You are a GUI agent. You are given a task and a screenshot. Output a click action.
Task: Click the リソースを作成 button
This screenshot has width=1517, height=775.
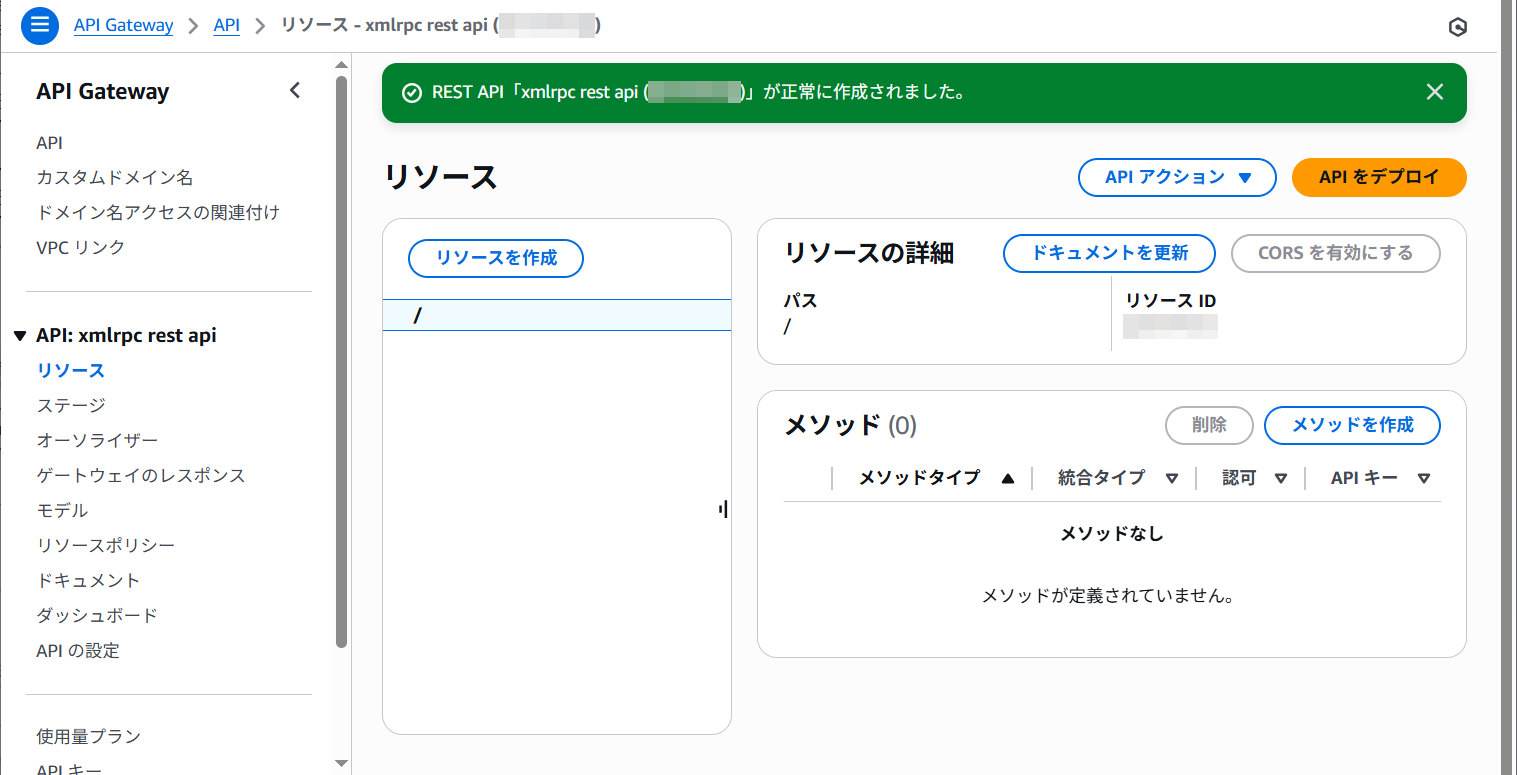[496, 258]
